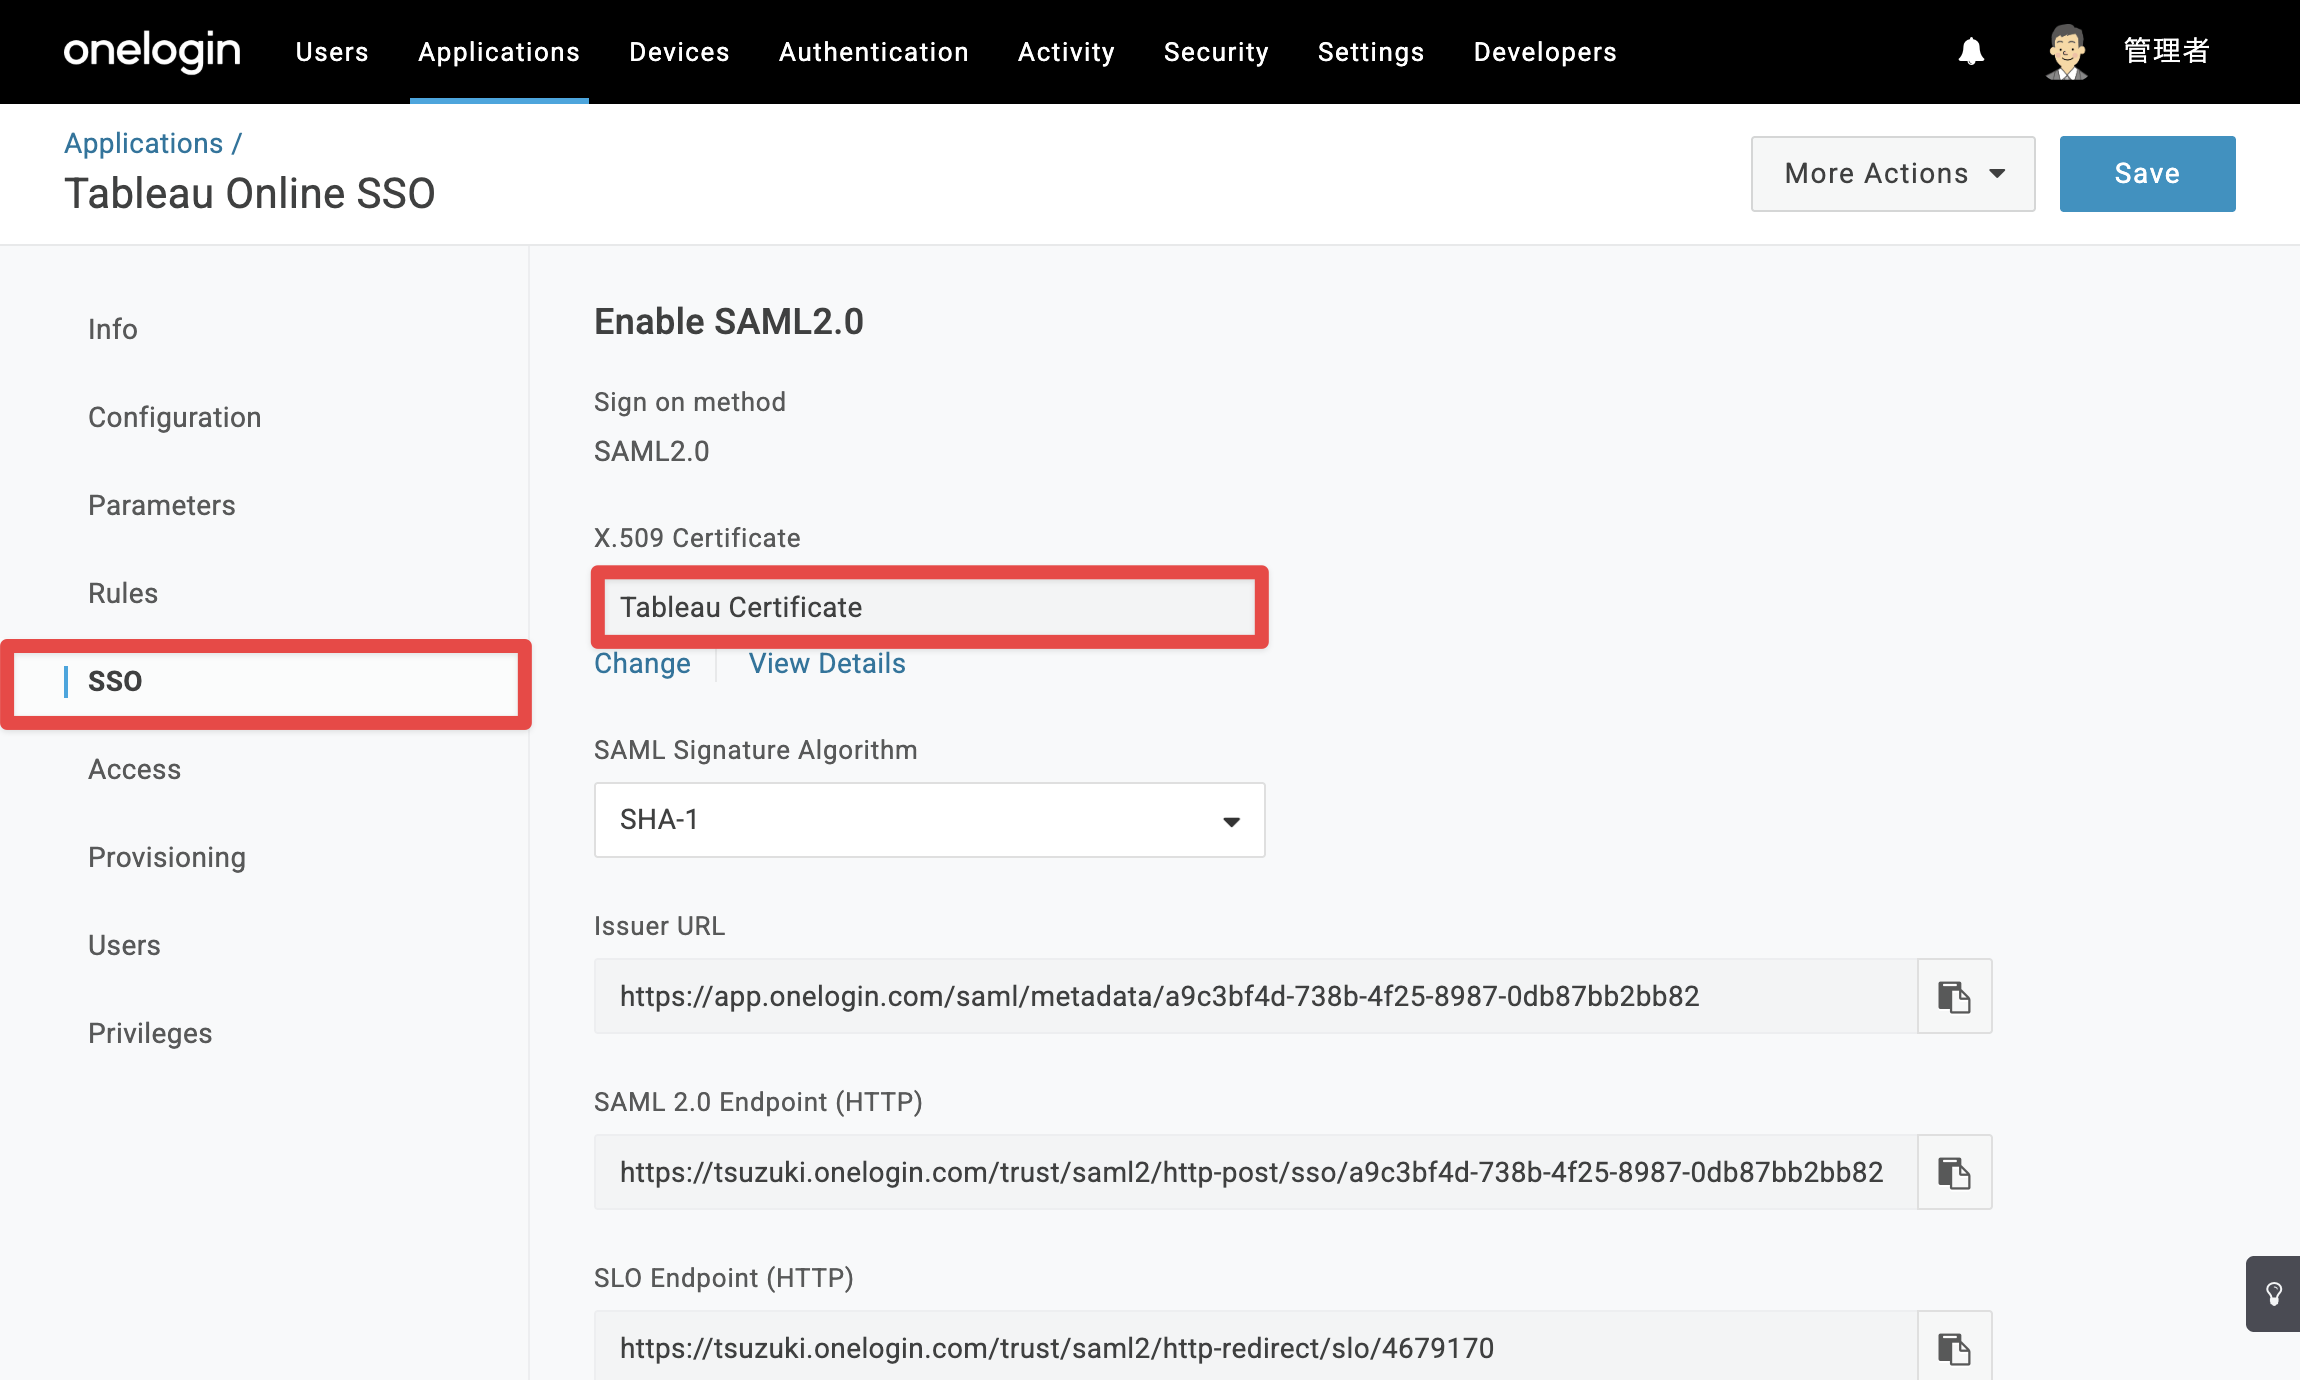The width and height of the screenshot is (2300, 1380).
Task: Open View Details for the certificate
Action: coord(827,663)
